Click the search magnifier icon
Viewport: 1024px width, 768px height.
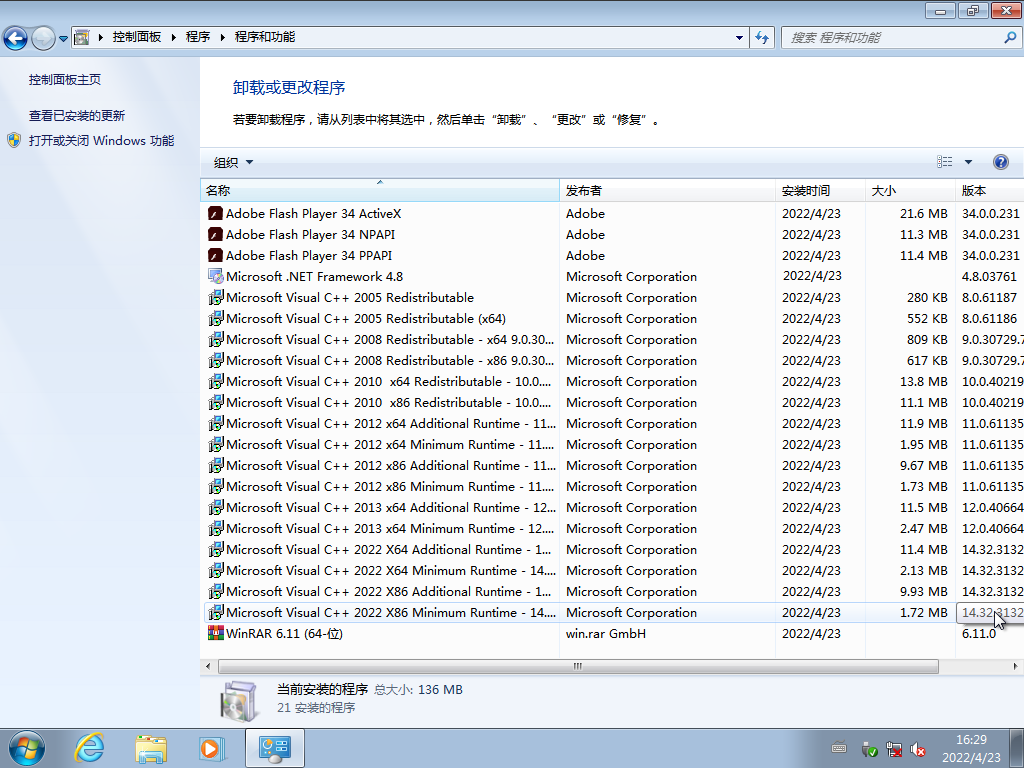[x=1010, y=37]
